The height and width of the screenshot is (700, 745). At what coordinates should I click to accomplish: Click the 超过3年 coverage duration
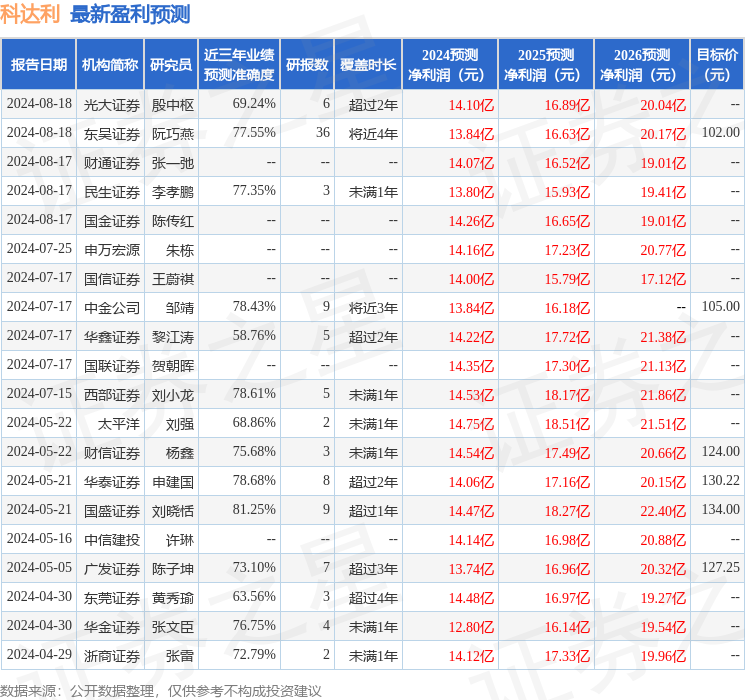[x=373, y=569]
